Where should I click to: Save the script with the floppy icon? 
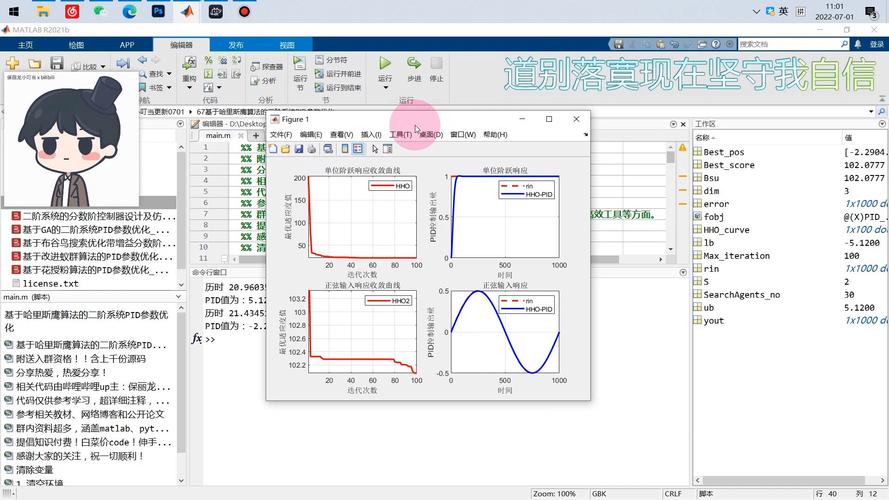pos(56,63)
